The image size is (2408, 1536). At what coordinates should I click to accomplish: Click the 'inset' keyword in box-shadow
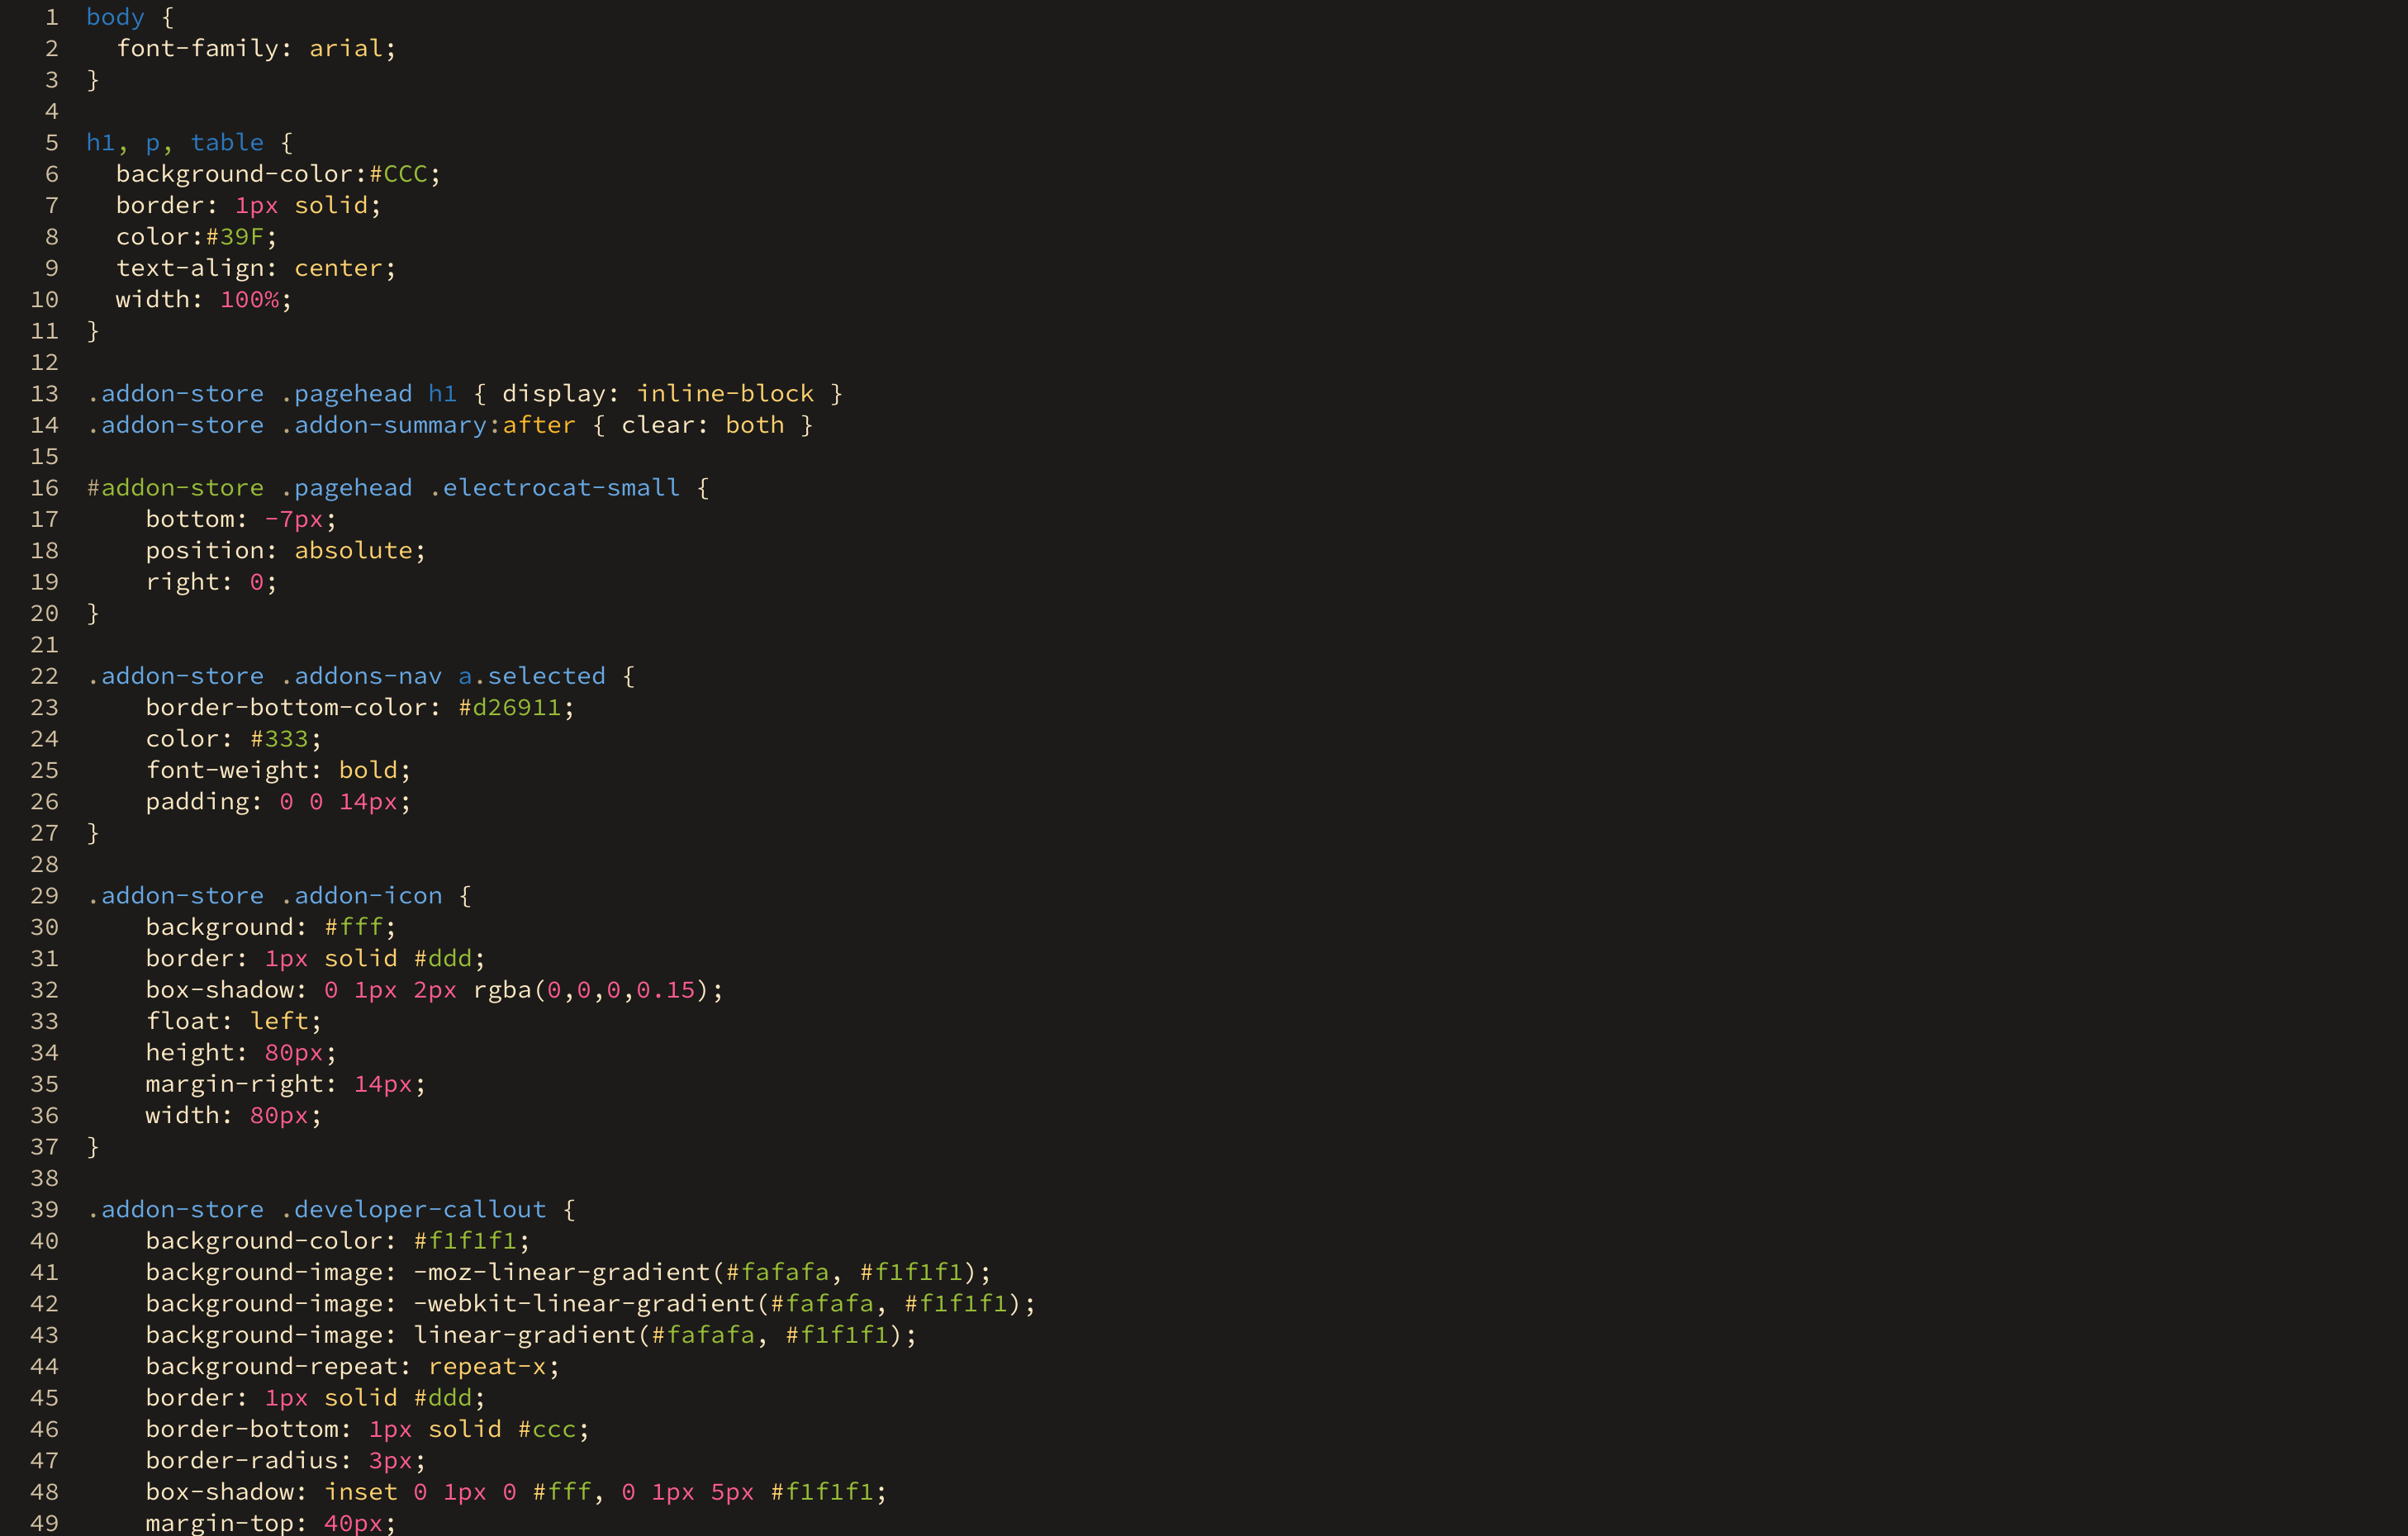click(x=360, y=1492)
